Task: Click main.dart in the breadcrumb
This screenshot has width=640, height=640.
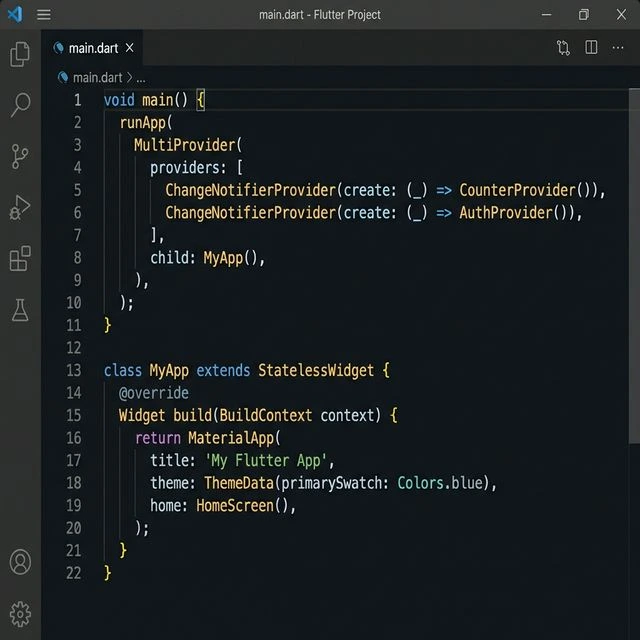Action: (98, 78)
